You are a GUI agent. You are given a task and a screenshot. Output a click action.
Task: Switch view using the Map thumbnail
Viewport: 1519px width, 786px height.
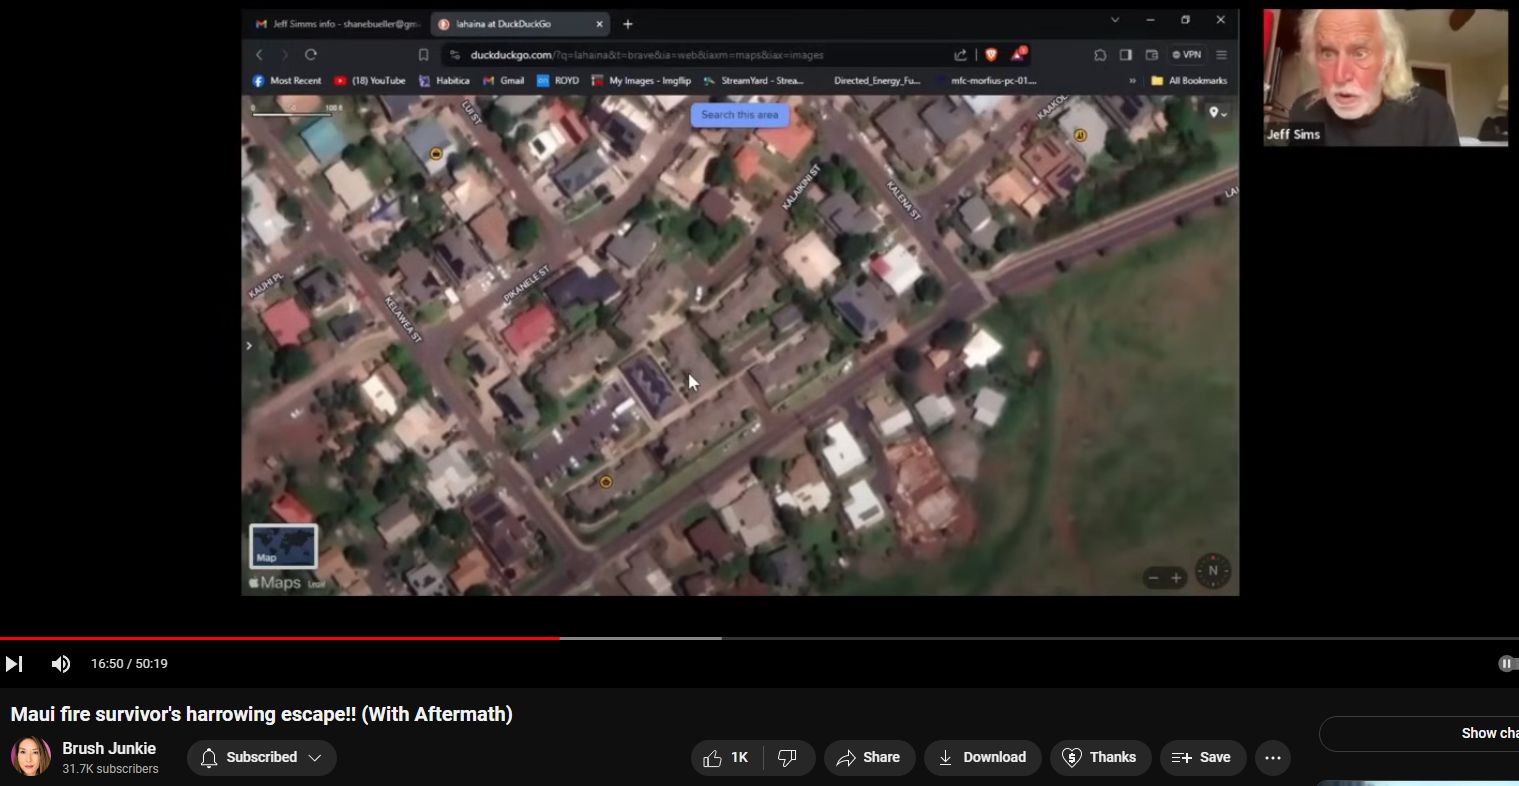[284, 546]
